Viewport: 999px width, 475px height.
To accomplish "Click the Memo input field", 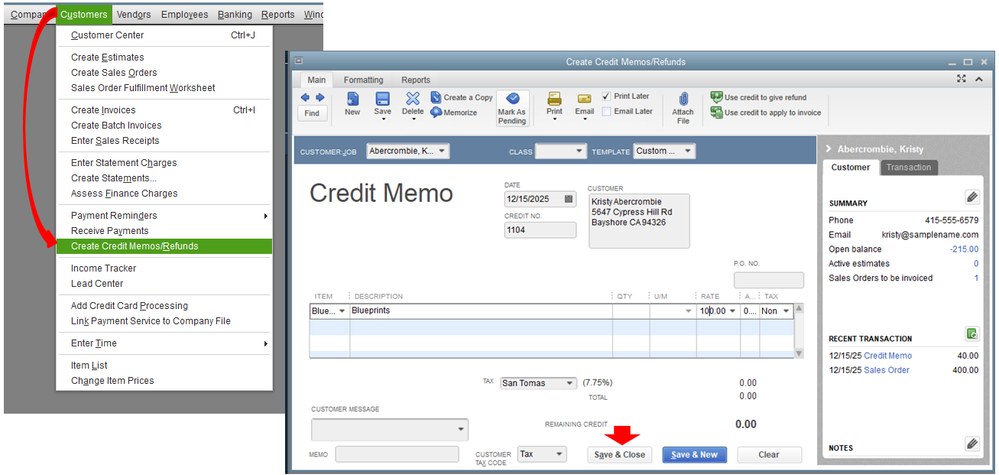I will point(397,454).
